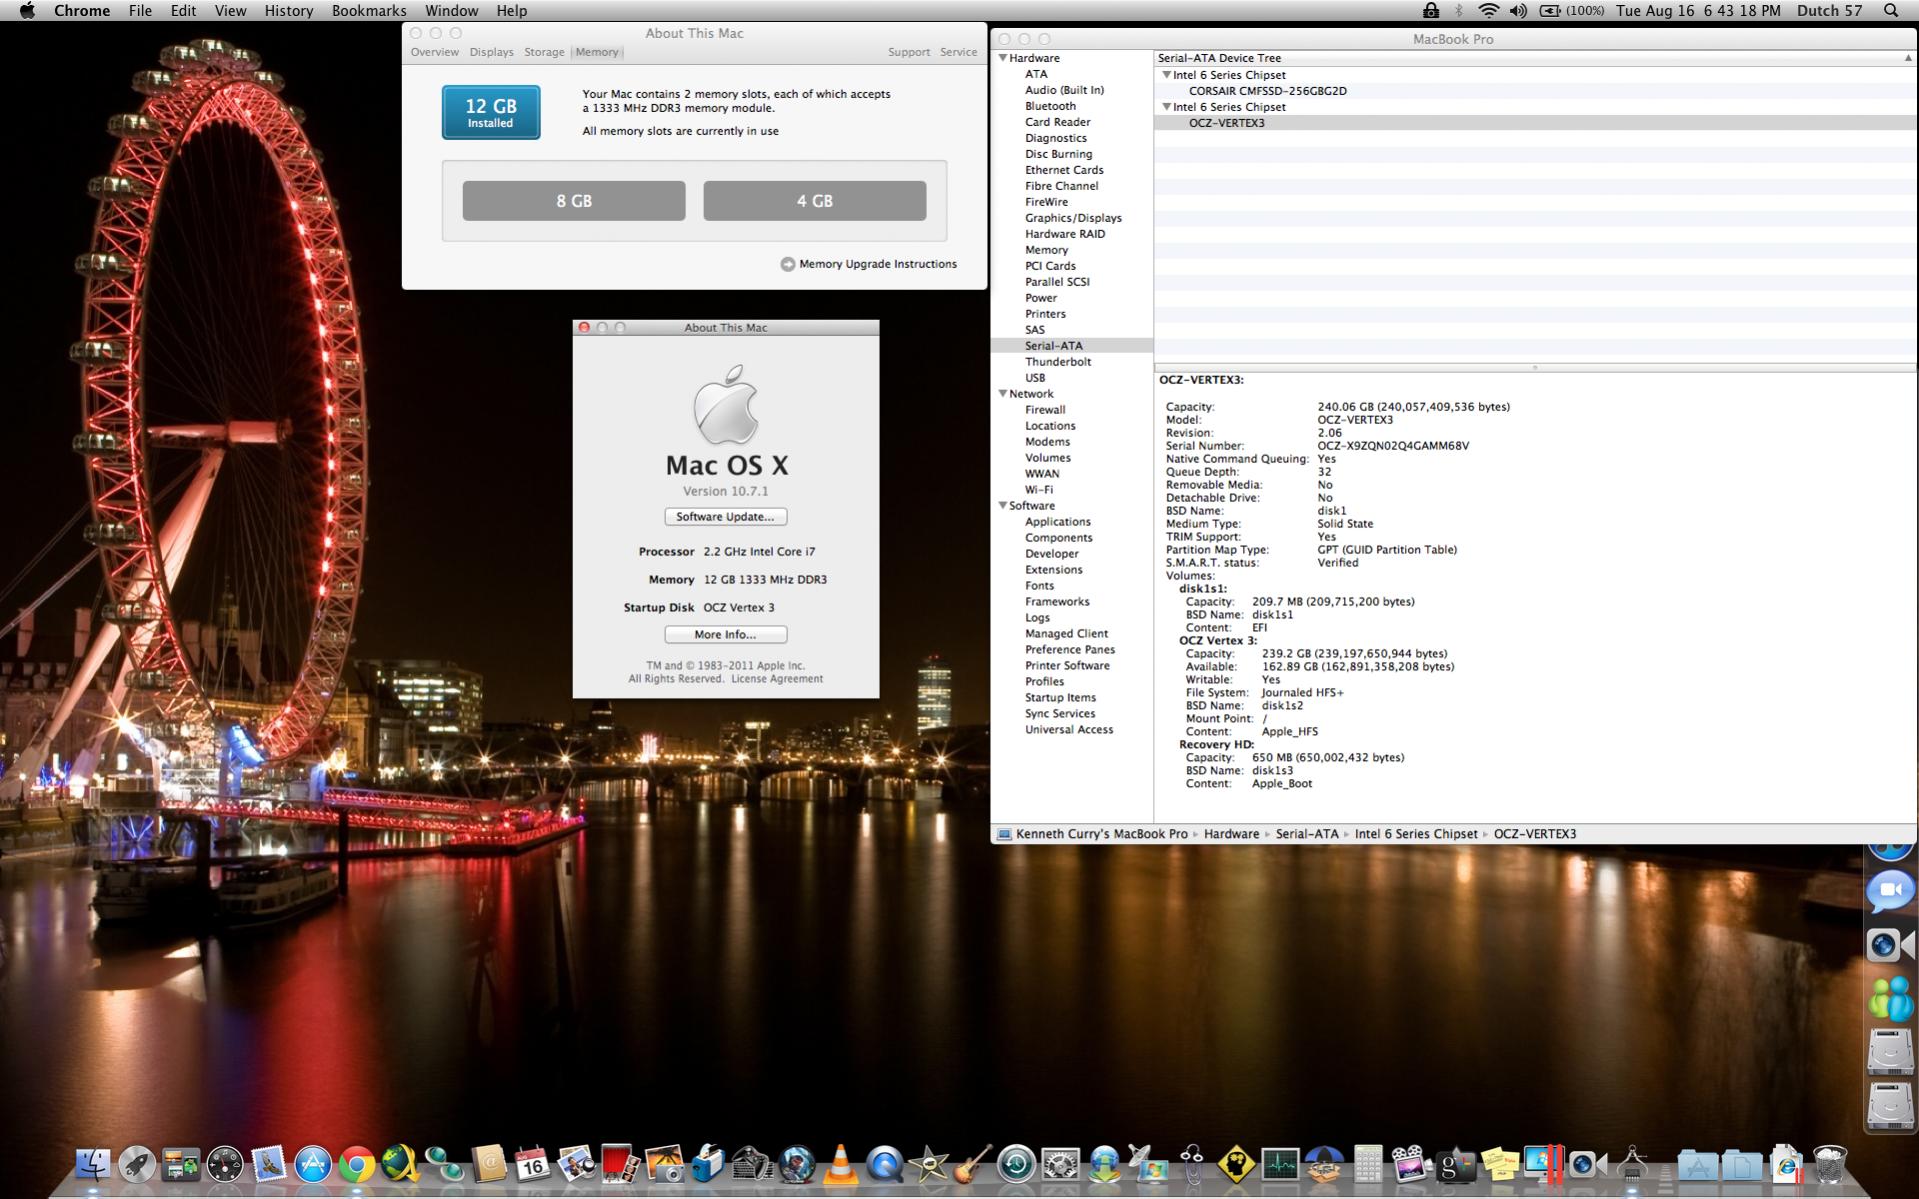
Task: Open Stickies yellow notes icon
Action: click(1499, 1165)
